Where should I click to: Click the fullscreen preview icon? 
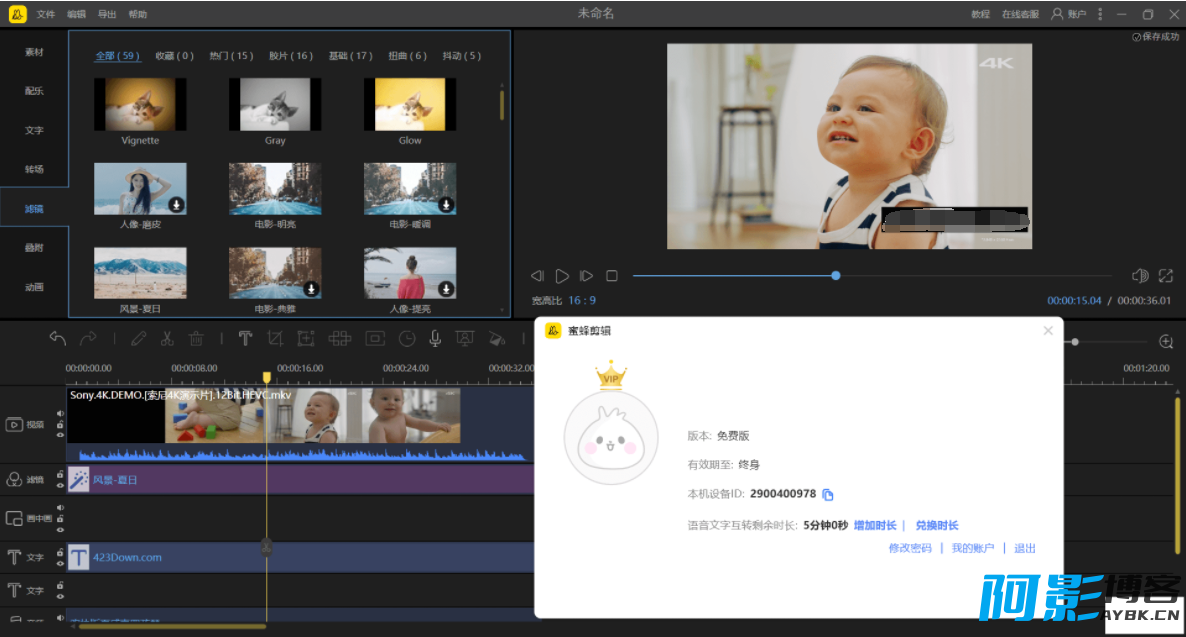[x=1166, y=276]
